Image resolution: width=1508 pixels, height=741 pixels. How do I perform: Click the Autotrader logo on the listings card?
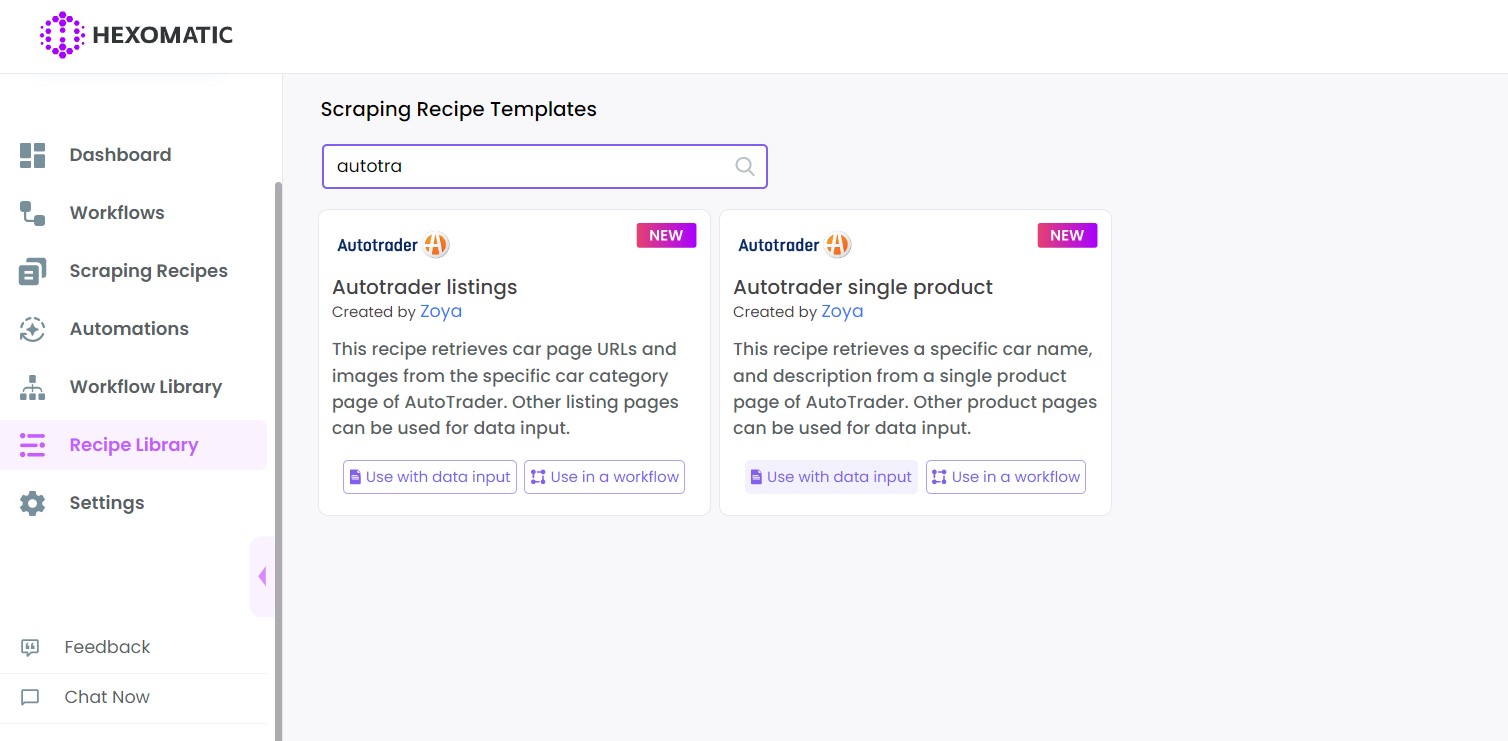coord(391,244)
